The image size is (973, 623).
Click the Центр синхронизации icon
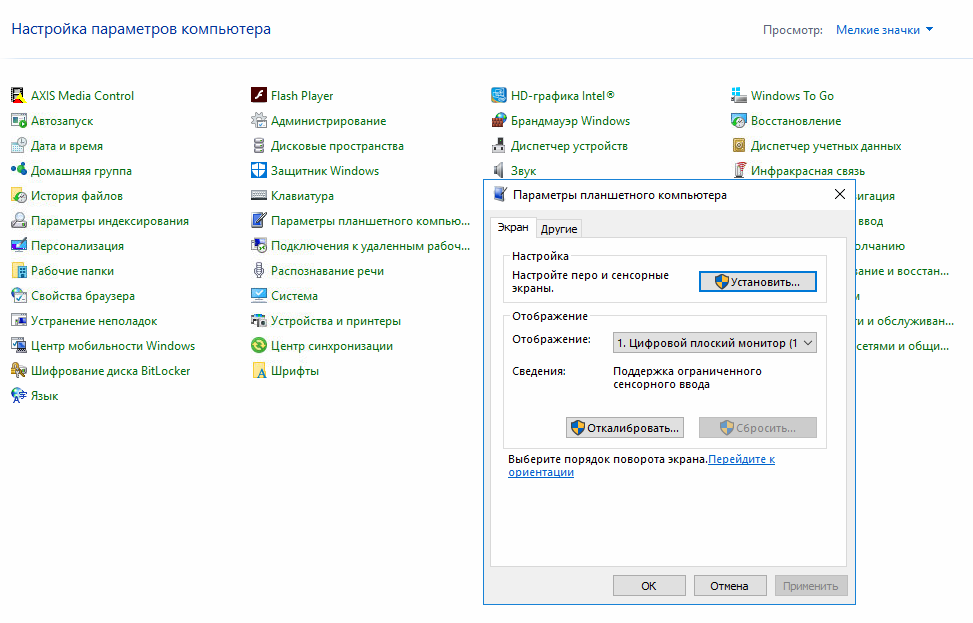pyautogui.click(x=258, y=346)
